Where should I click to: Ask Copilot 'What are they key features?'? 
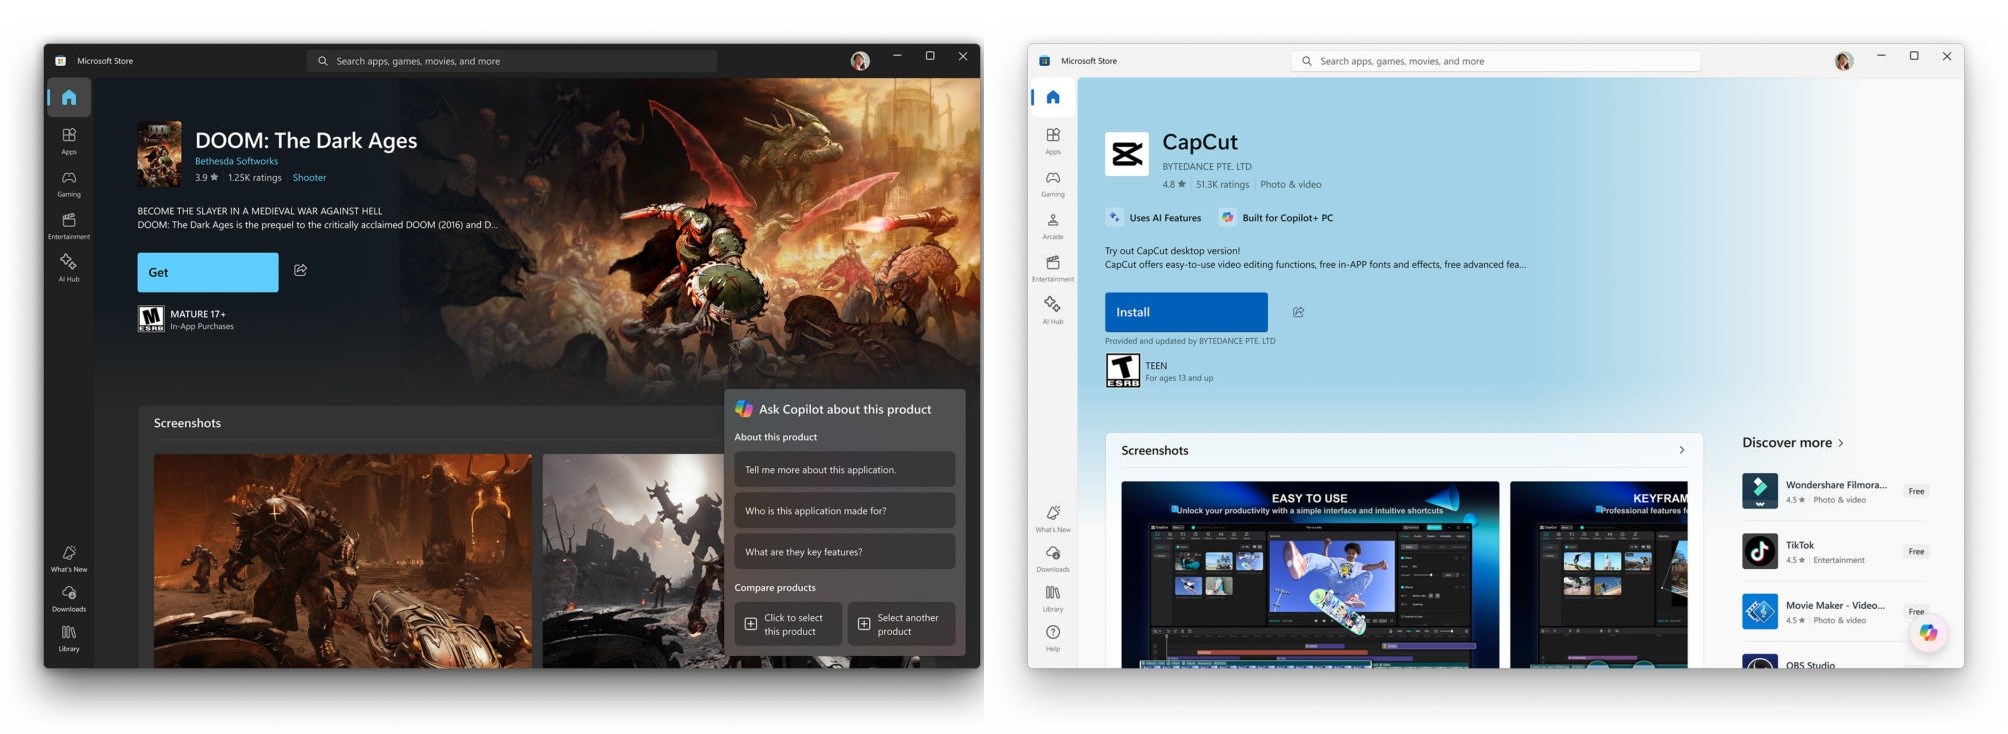point(845,551)
